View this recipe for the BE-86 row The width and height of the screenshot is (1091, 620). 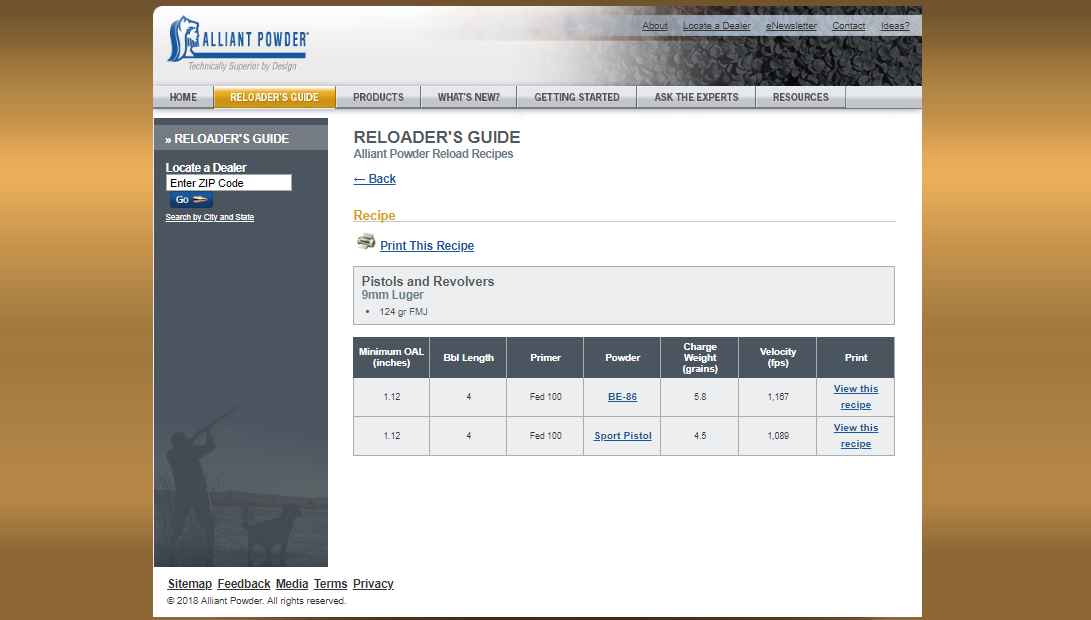[855, 397]
